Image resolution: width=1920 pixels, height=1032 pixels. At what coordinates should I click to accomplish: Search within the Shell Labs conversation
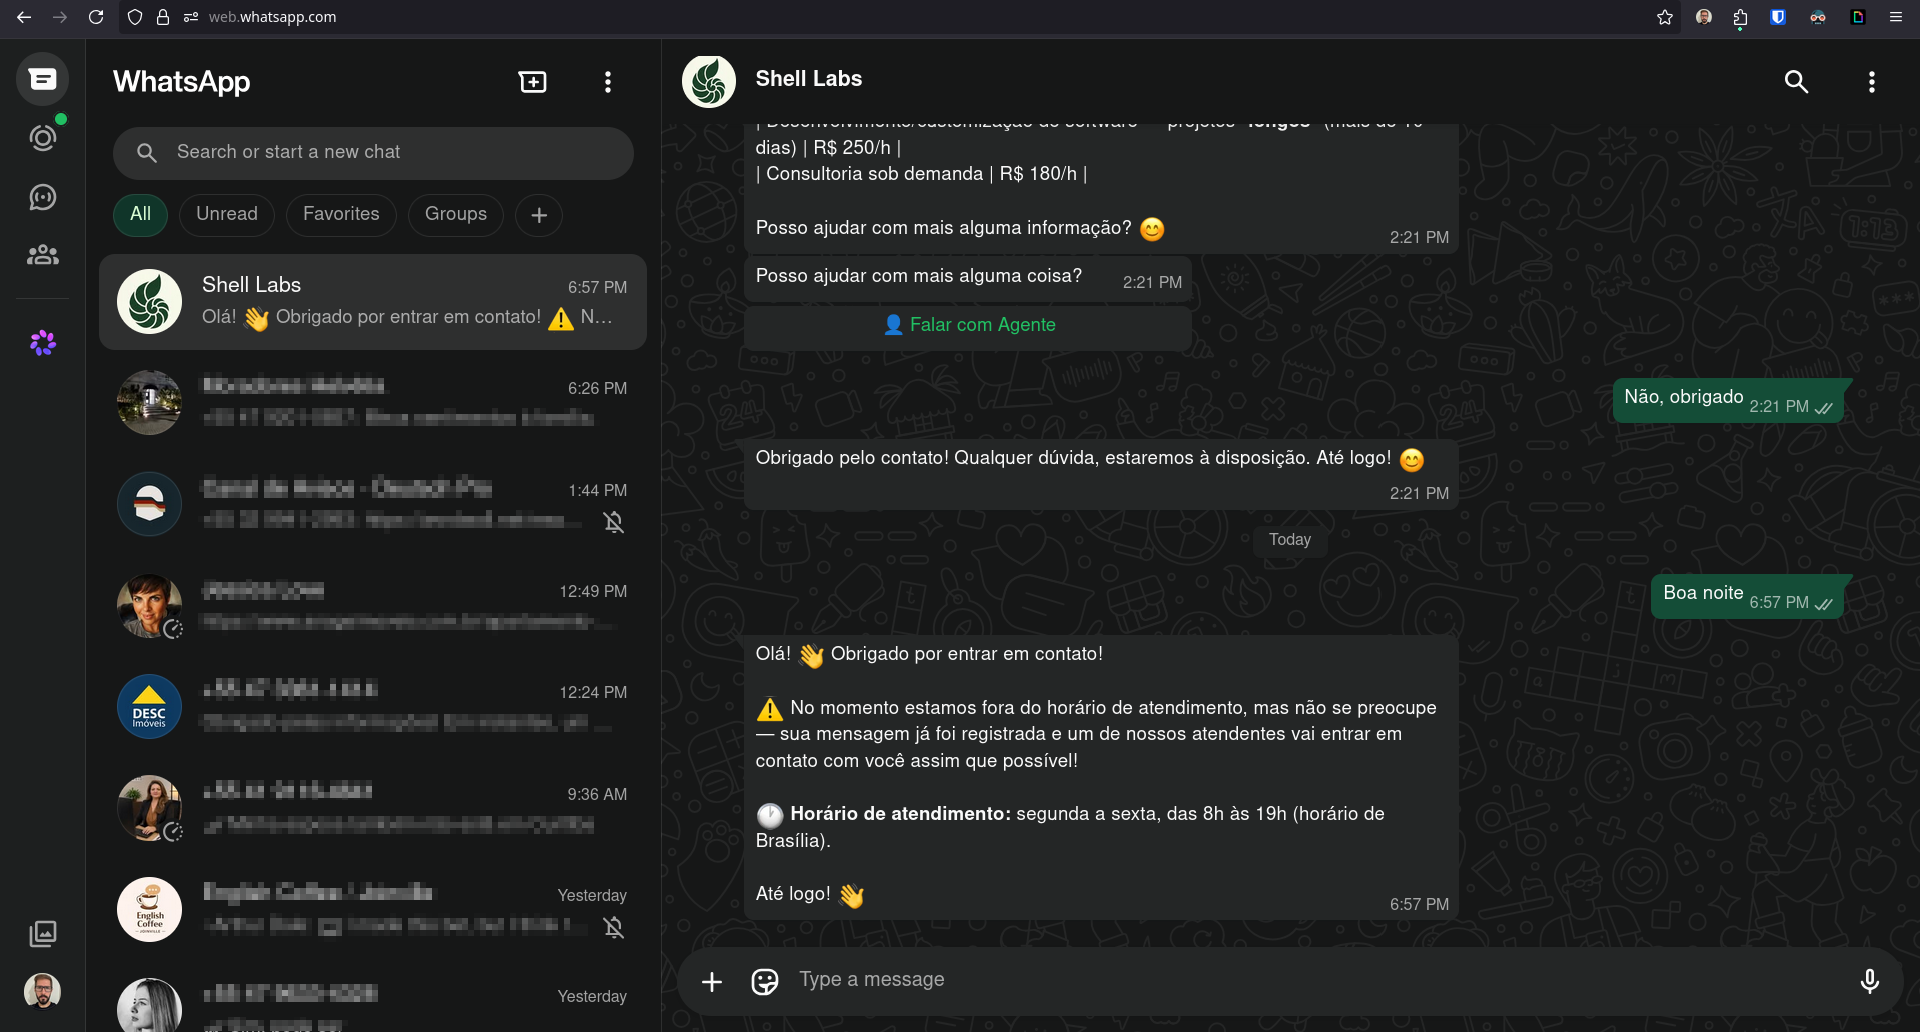point(1796,82)
